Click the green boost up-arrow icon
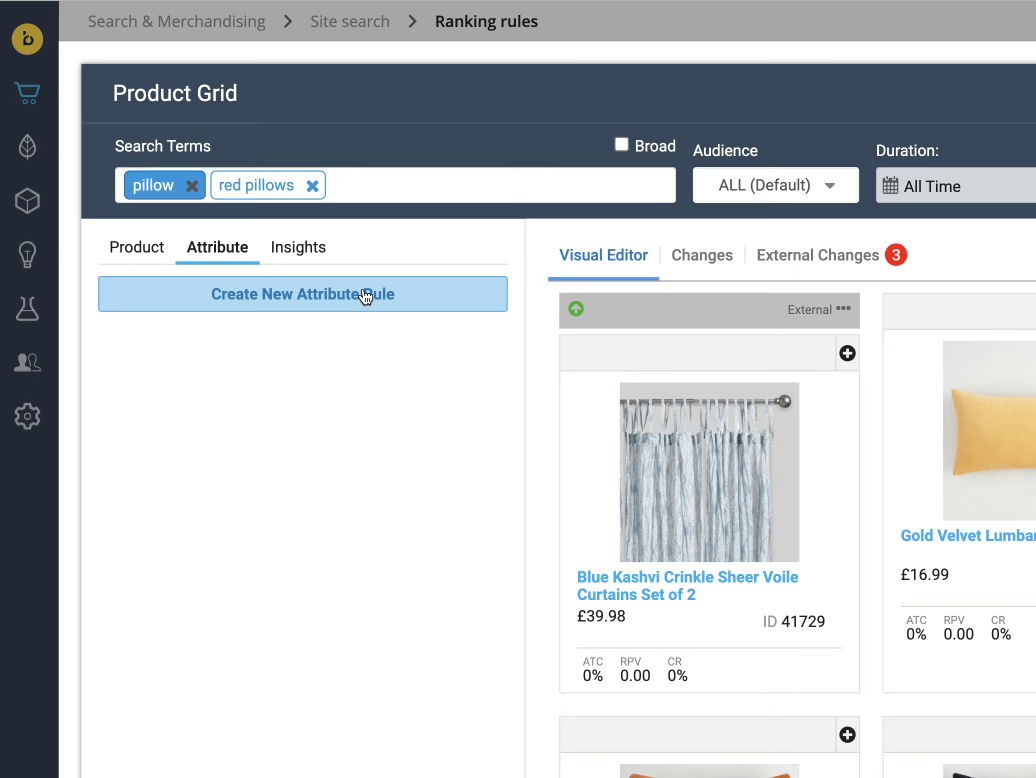Image resolution: width=1036 pixels, height=778 pixels. click(x=576, y=308)
